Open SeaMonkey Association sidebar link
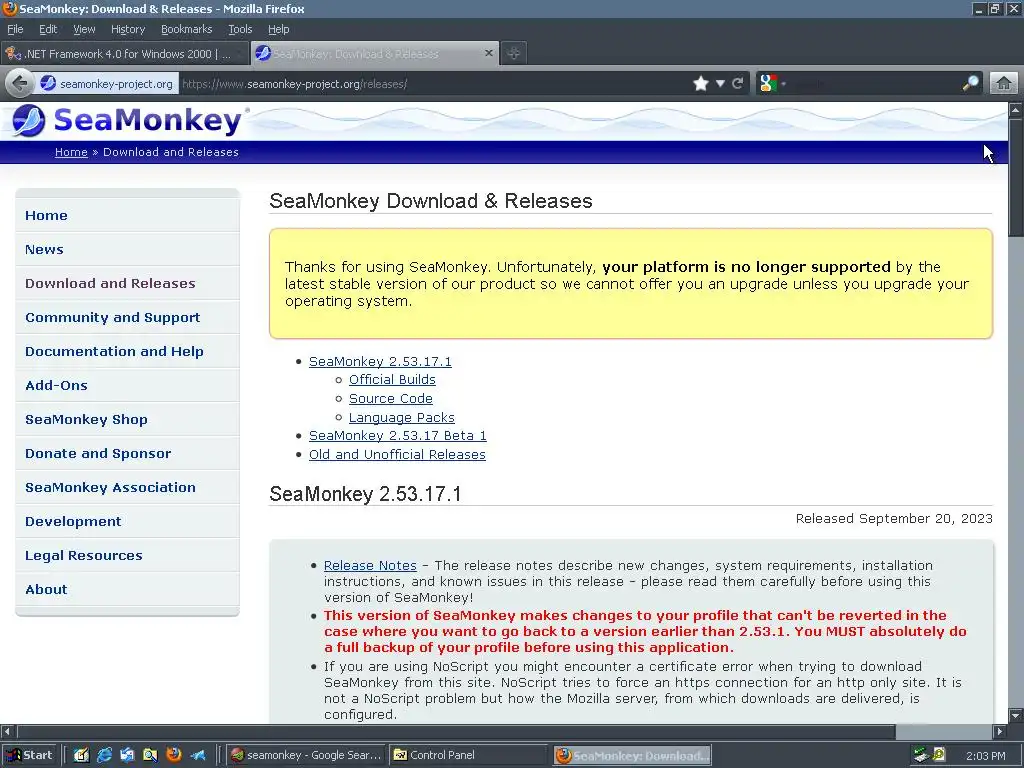The height and width of the screenshot is (768, 1024). click(x=110, y=487)
